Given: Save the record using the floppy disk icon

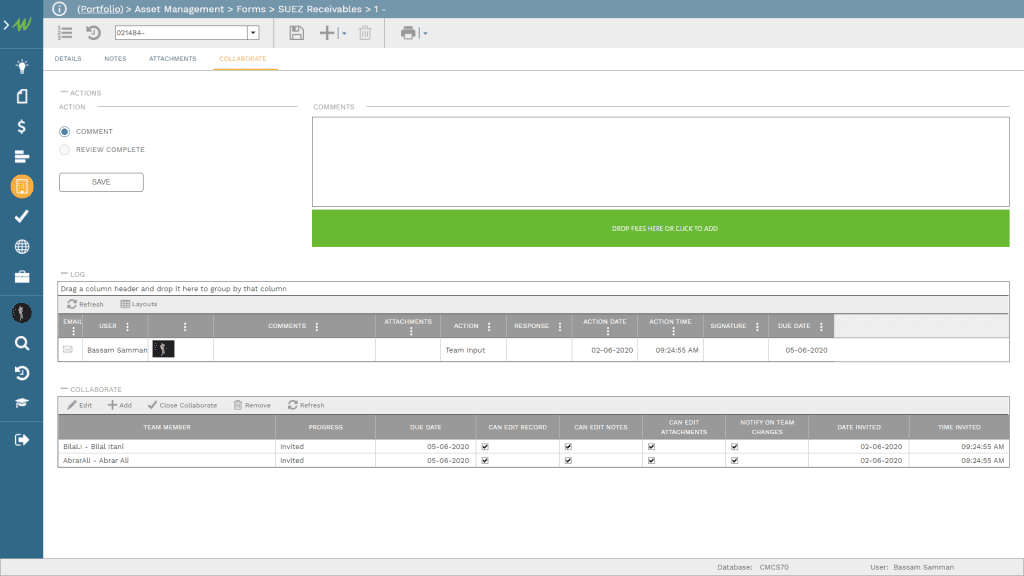Looking at the screenshot, I should coord(295,32).
